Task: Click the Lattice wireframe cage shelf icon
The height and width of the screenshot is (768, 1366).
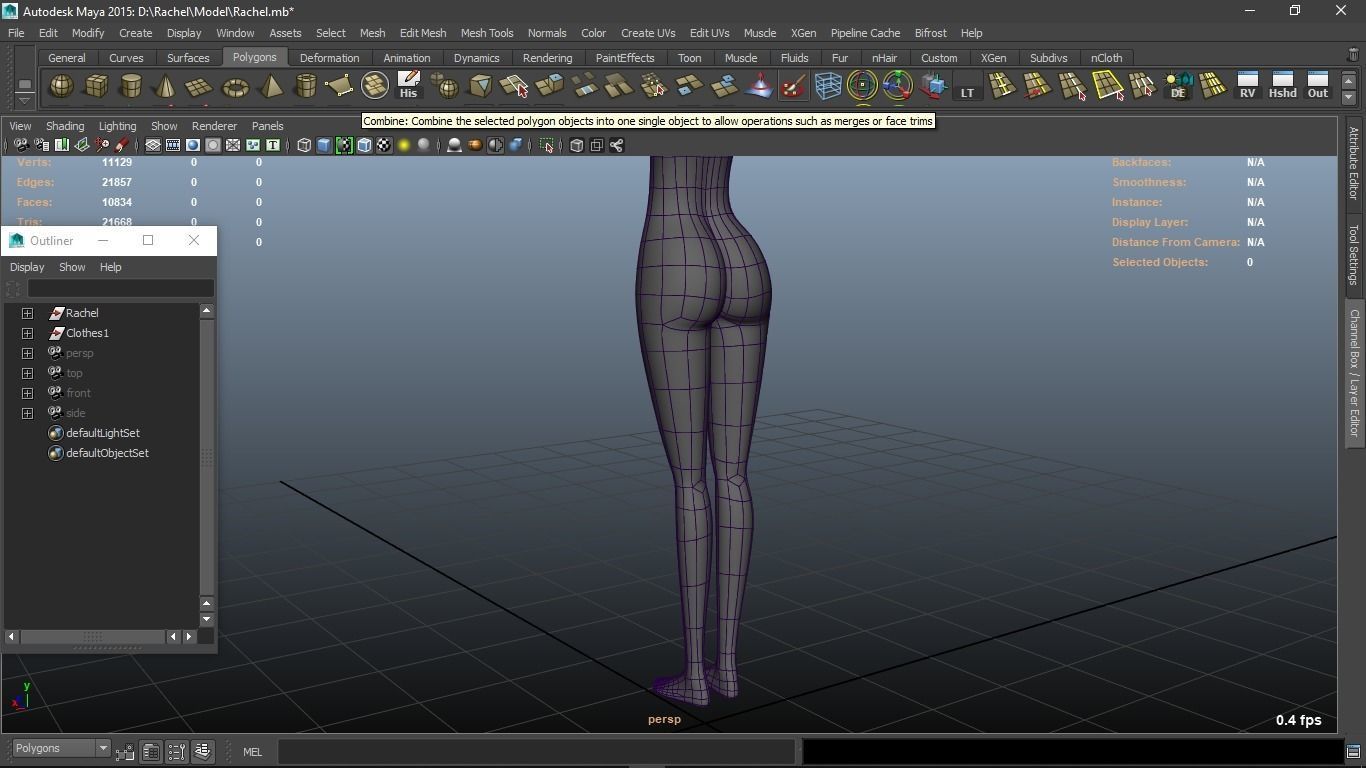Action: click(828, 86)
